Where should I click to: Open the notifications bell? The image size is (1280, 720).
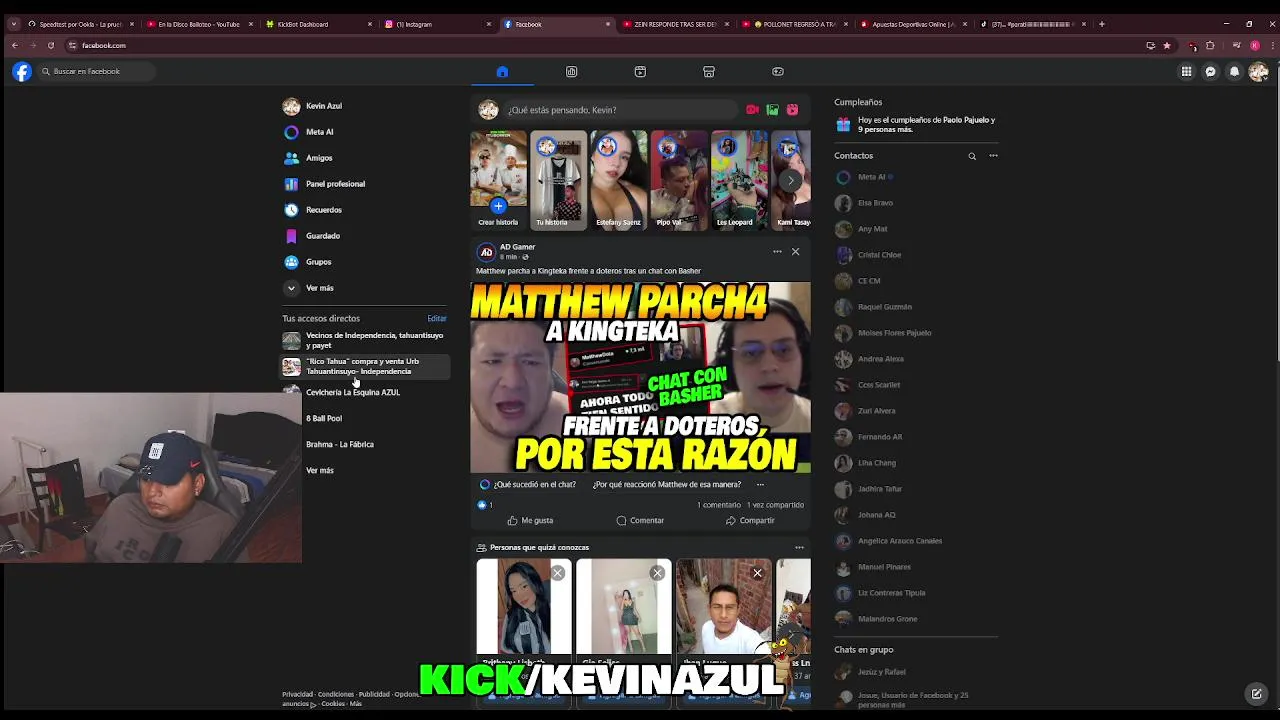[x=1234, y=71]
